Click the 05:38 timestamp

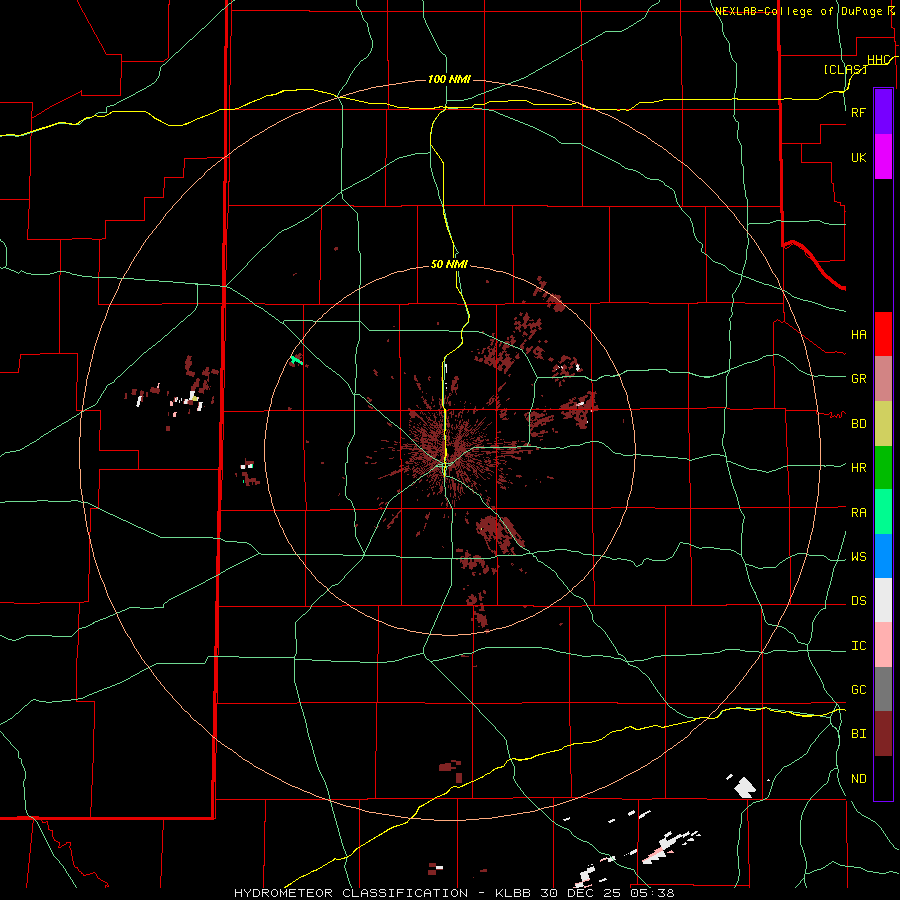(x=652, y=893)
